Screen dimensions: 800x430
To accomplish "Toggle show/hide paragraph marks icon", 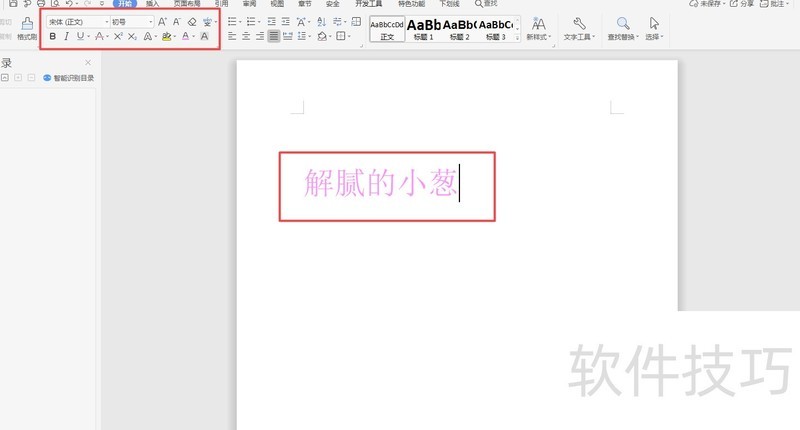I will click(338, 21).
